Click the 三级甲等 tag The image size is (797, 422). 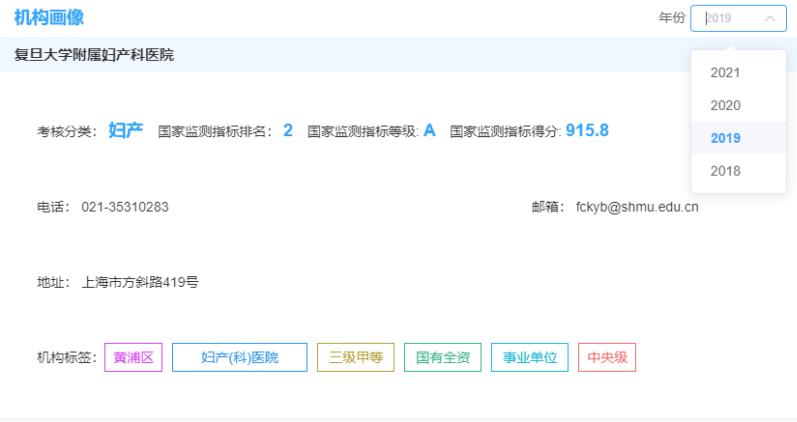(356, 357)
